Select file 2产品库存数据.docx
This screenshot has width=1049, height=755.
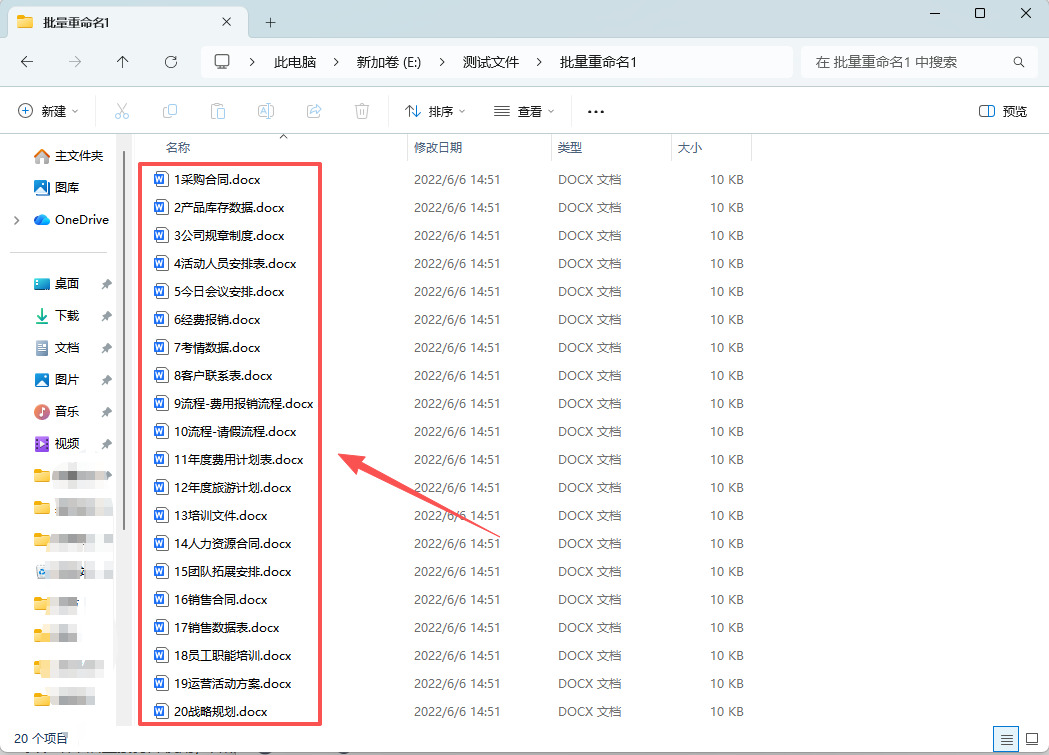click(x=229, y=207)
